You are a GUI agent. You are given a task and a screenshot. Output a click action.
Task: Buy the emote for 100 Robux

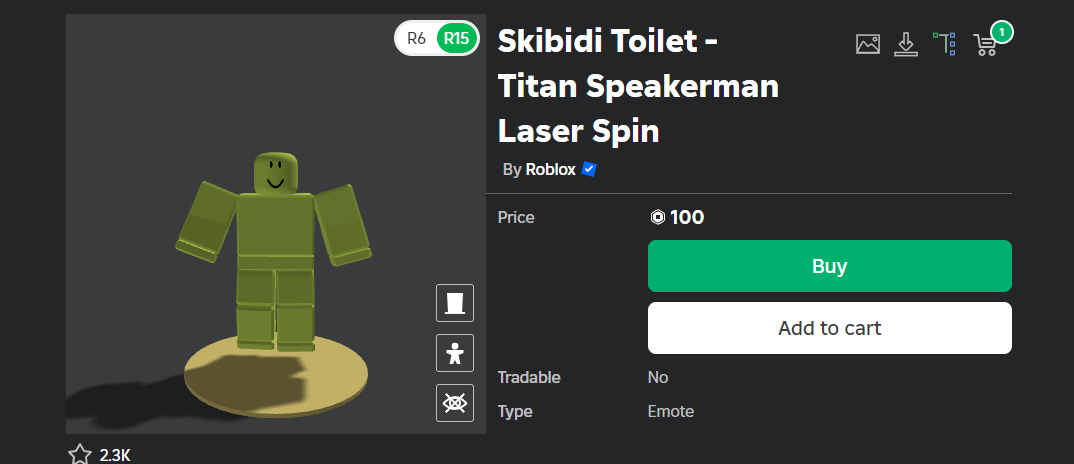829,266
